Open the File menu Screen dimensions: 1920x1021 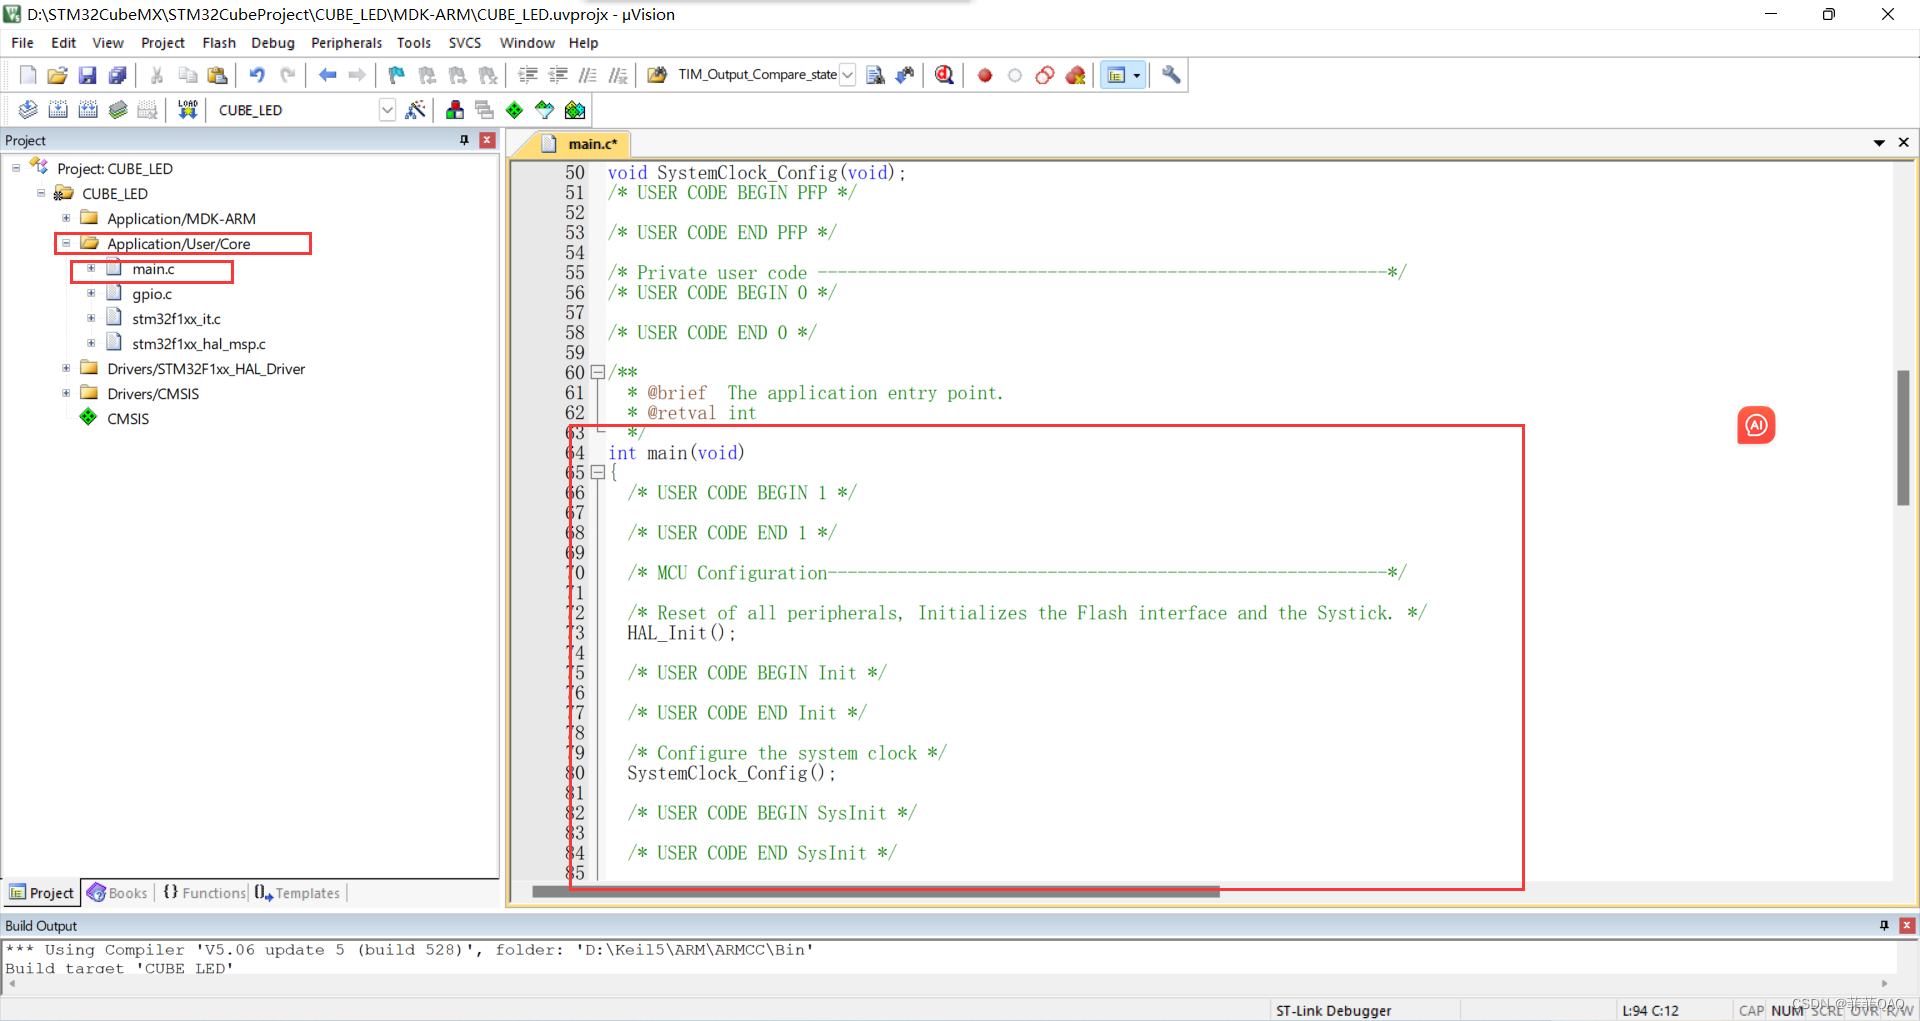pos(22,43)
